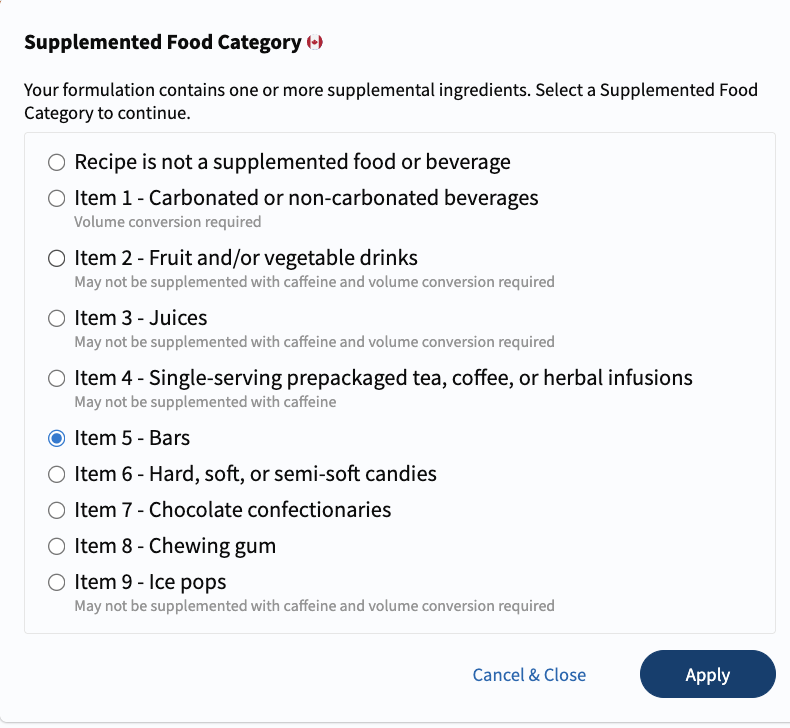Screen dimensions: 790x728
Task: Click the 'Item 5 - Bars' label text
Action: (132, 438)
